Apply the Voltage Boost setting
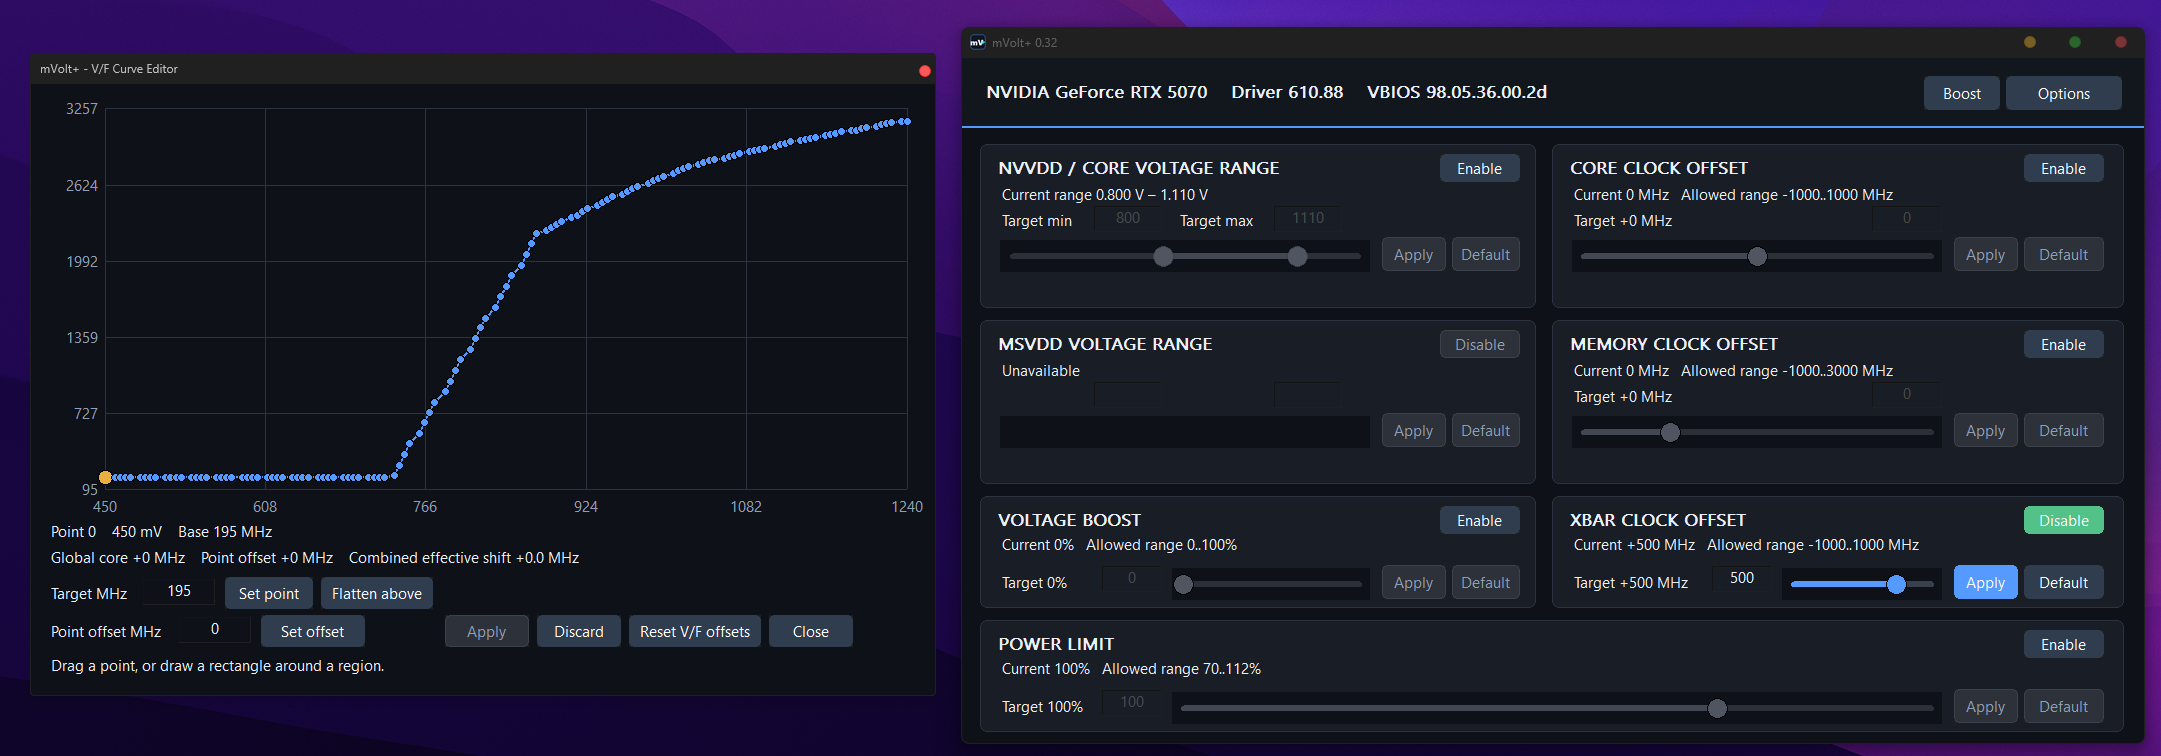Viewport: 2161px width, 756px height. [x=1414, y=582]
